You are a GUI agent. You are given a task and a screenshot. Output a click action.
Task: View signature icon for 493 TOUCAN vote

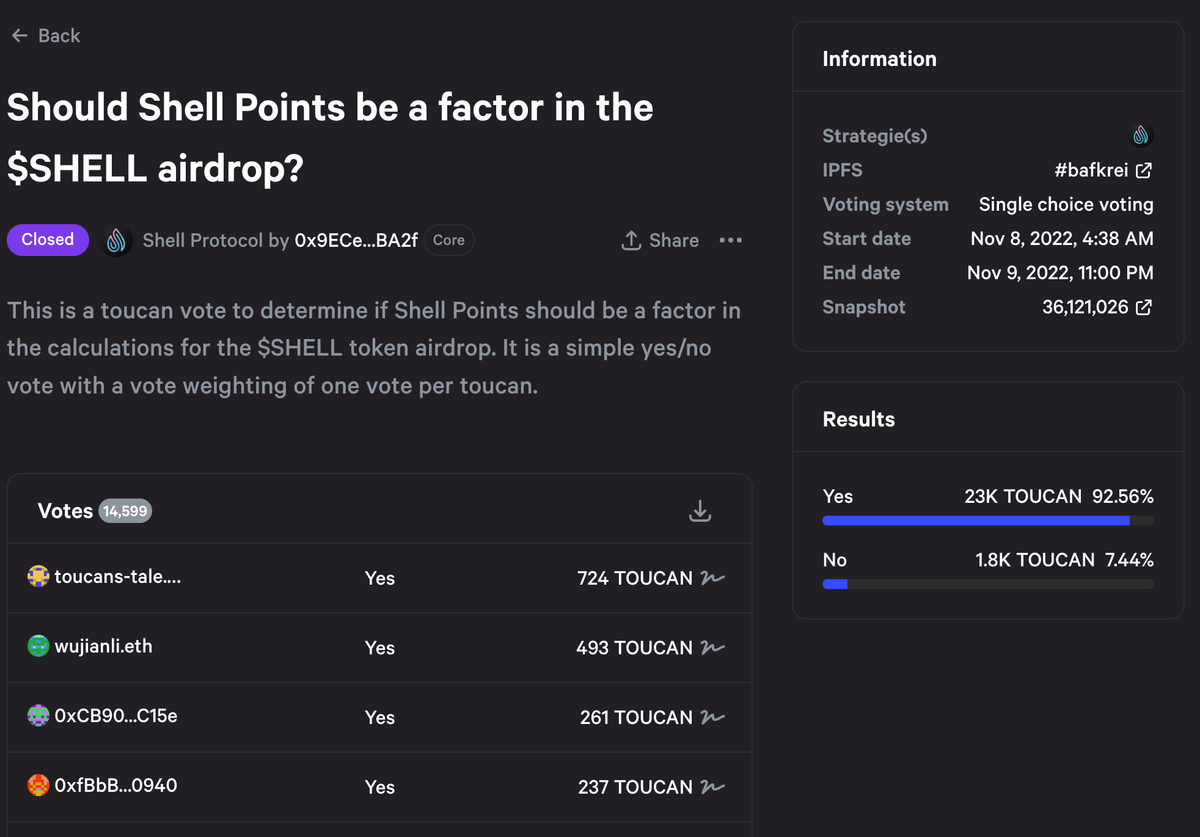713,648
